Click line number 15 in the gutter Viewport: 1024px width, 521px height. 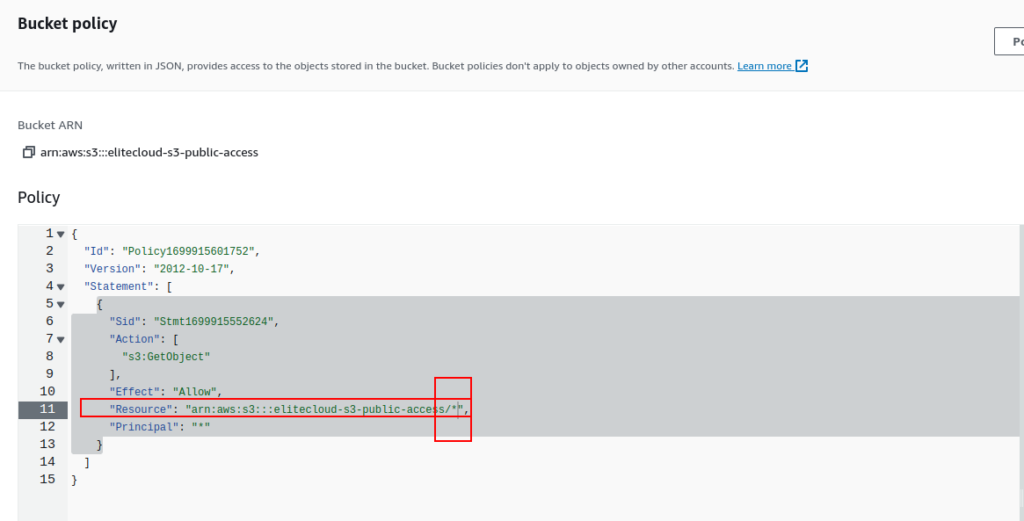pyautogui.click(x=47, y=480)
